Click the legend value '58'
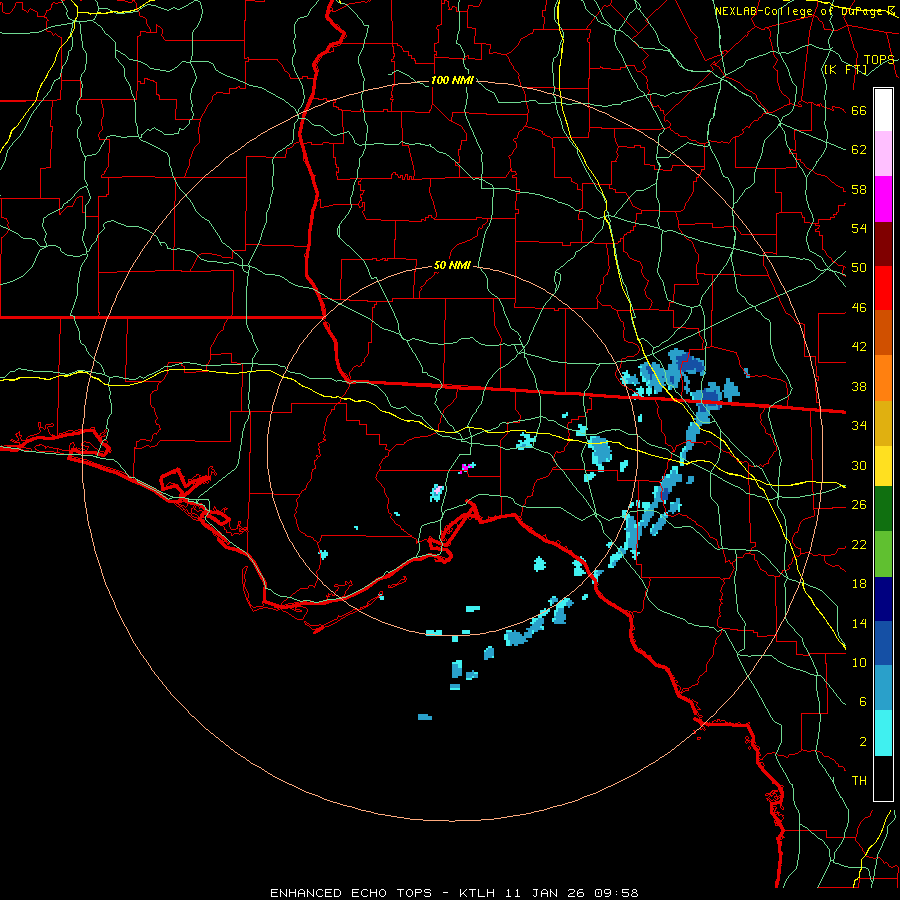The width and height of the screenshot is (900, 900). 859,189
